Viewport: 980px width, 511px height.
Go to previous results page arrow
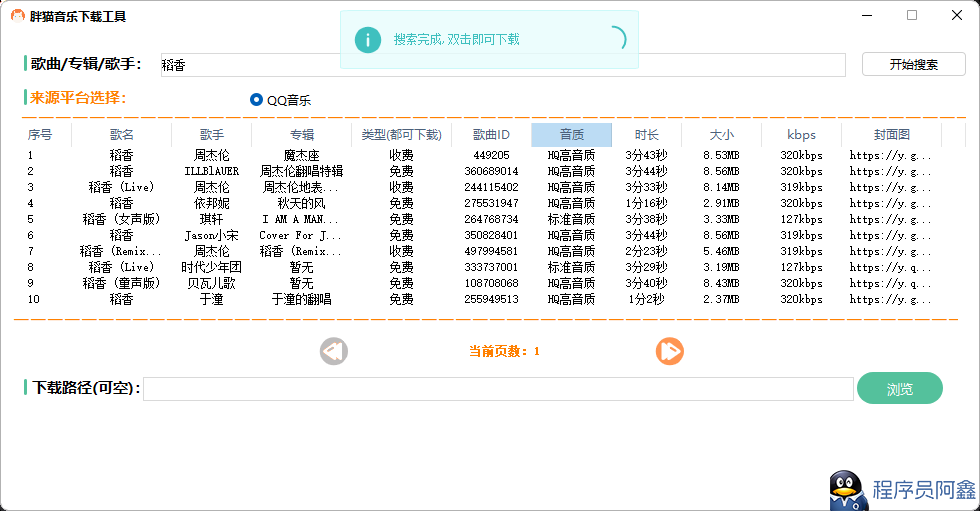[x=334, y=351]
